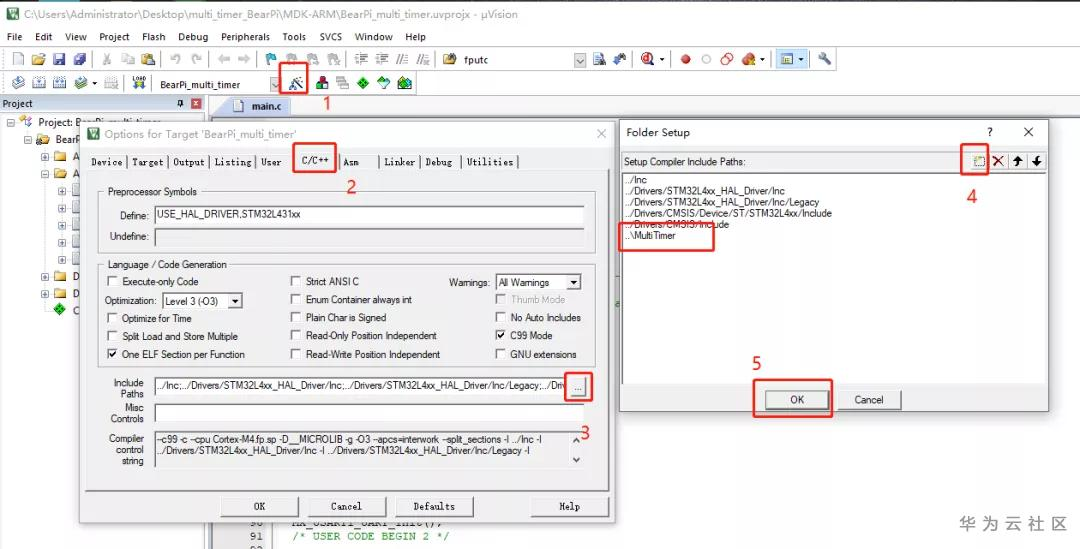
Task: Click the Translate file icon
Action: (x=19, y=83)
